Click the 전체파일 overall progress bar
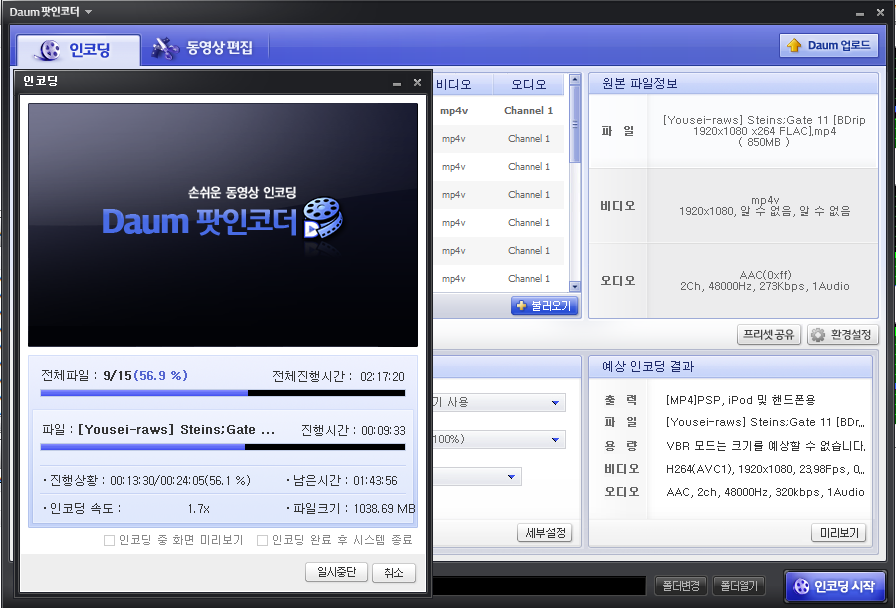The image size is (896, 608). (223, 393)
